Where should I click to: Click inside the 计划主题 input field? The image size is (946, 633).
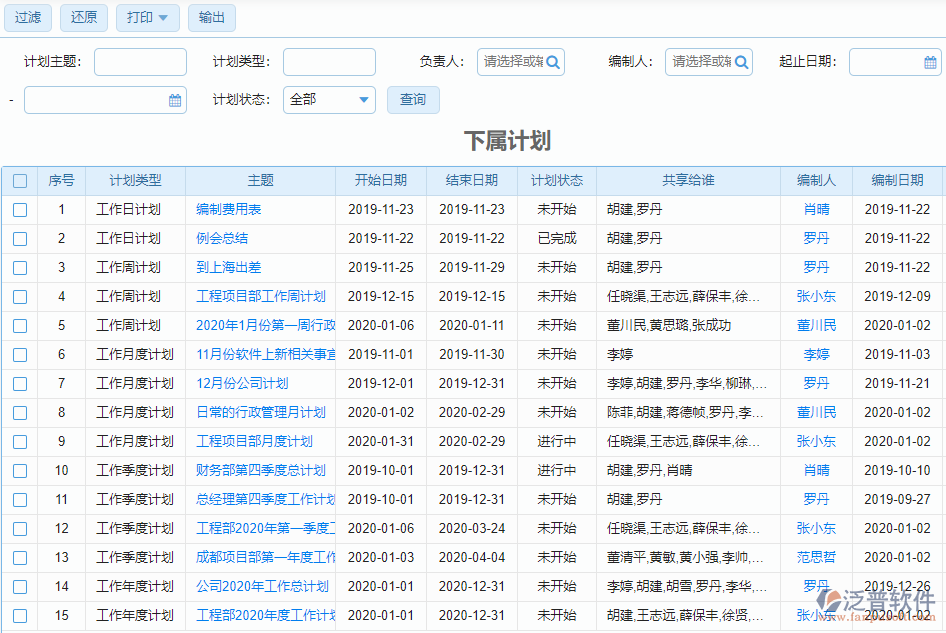pyautogui.click(x=140, y=61)
